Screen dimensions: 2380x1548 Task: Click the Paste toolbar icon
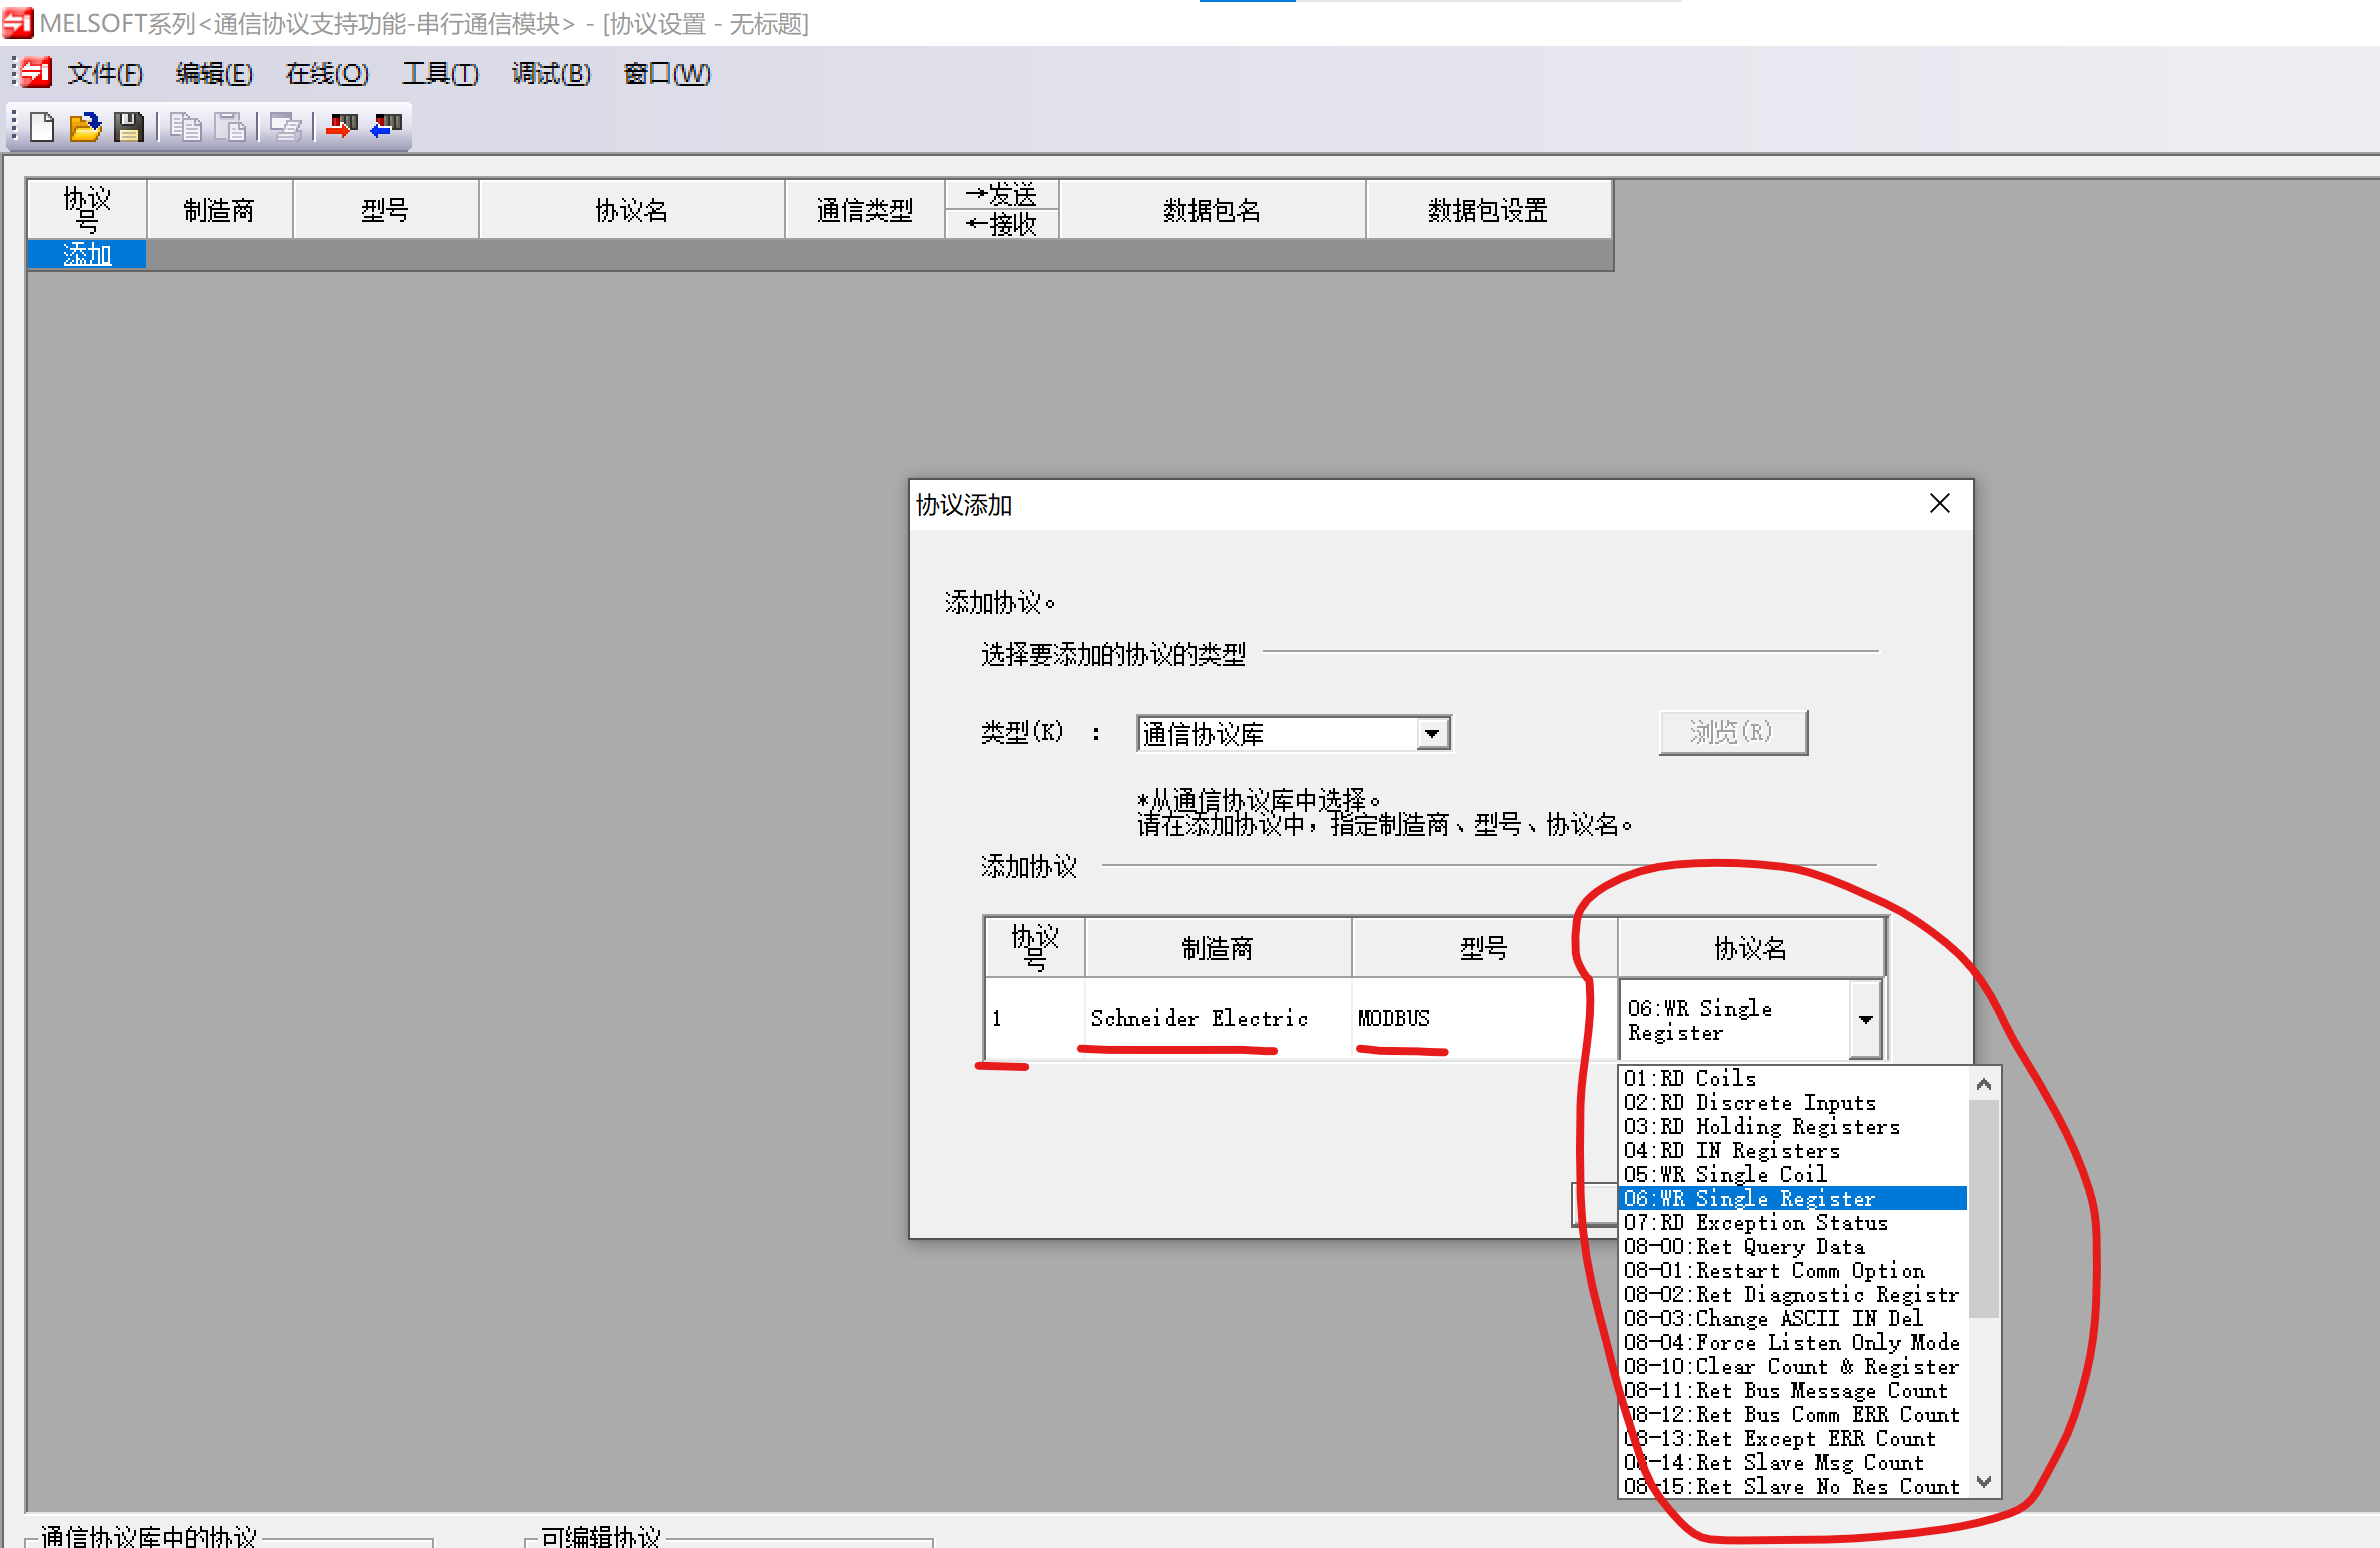230,127
